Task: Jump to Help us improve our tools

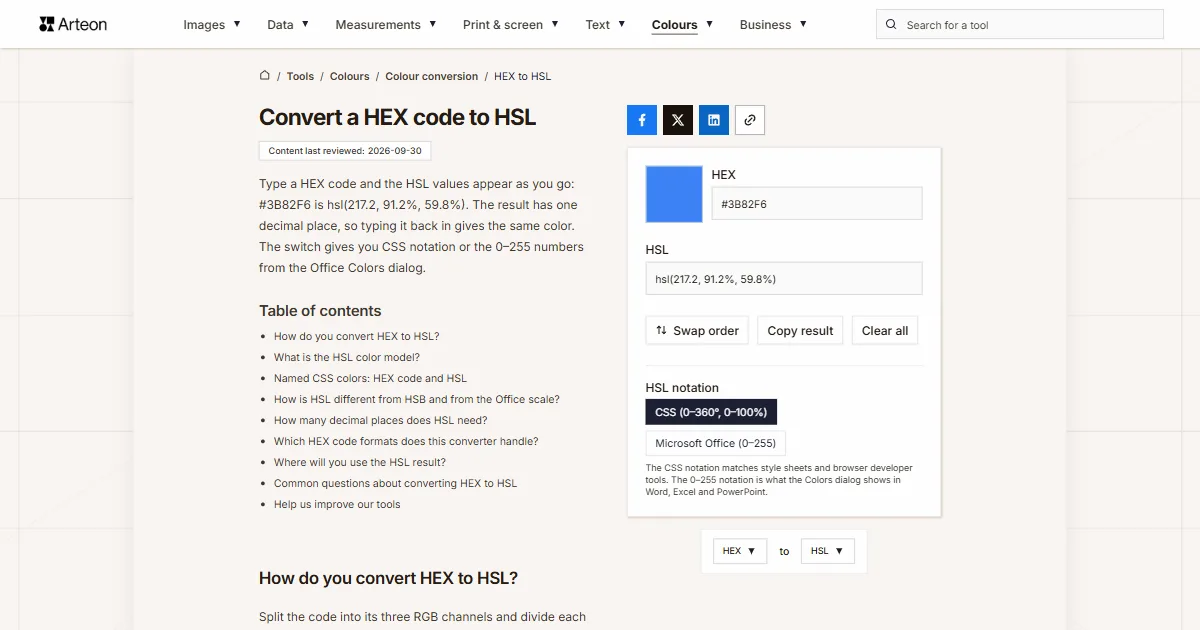Action: [x=337, y=504]
